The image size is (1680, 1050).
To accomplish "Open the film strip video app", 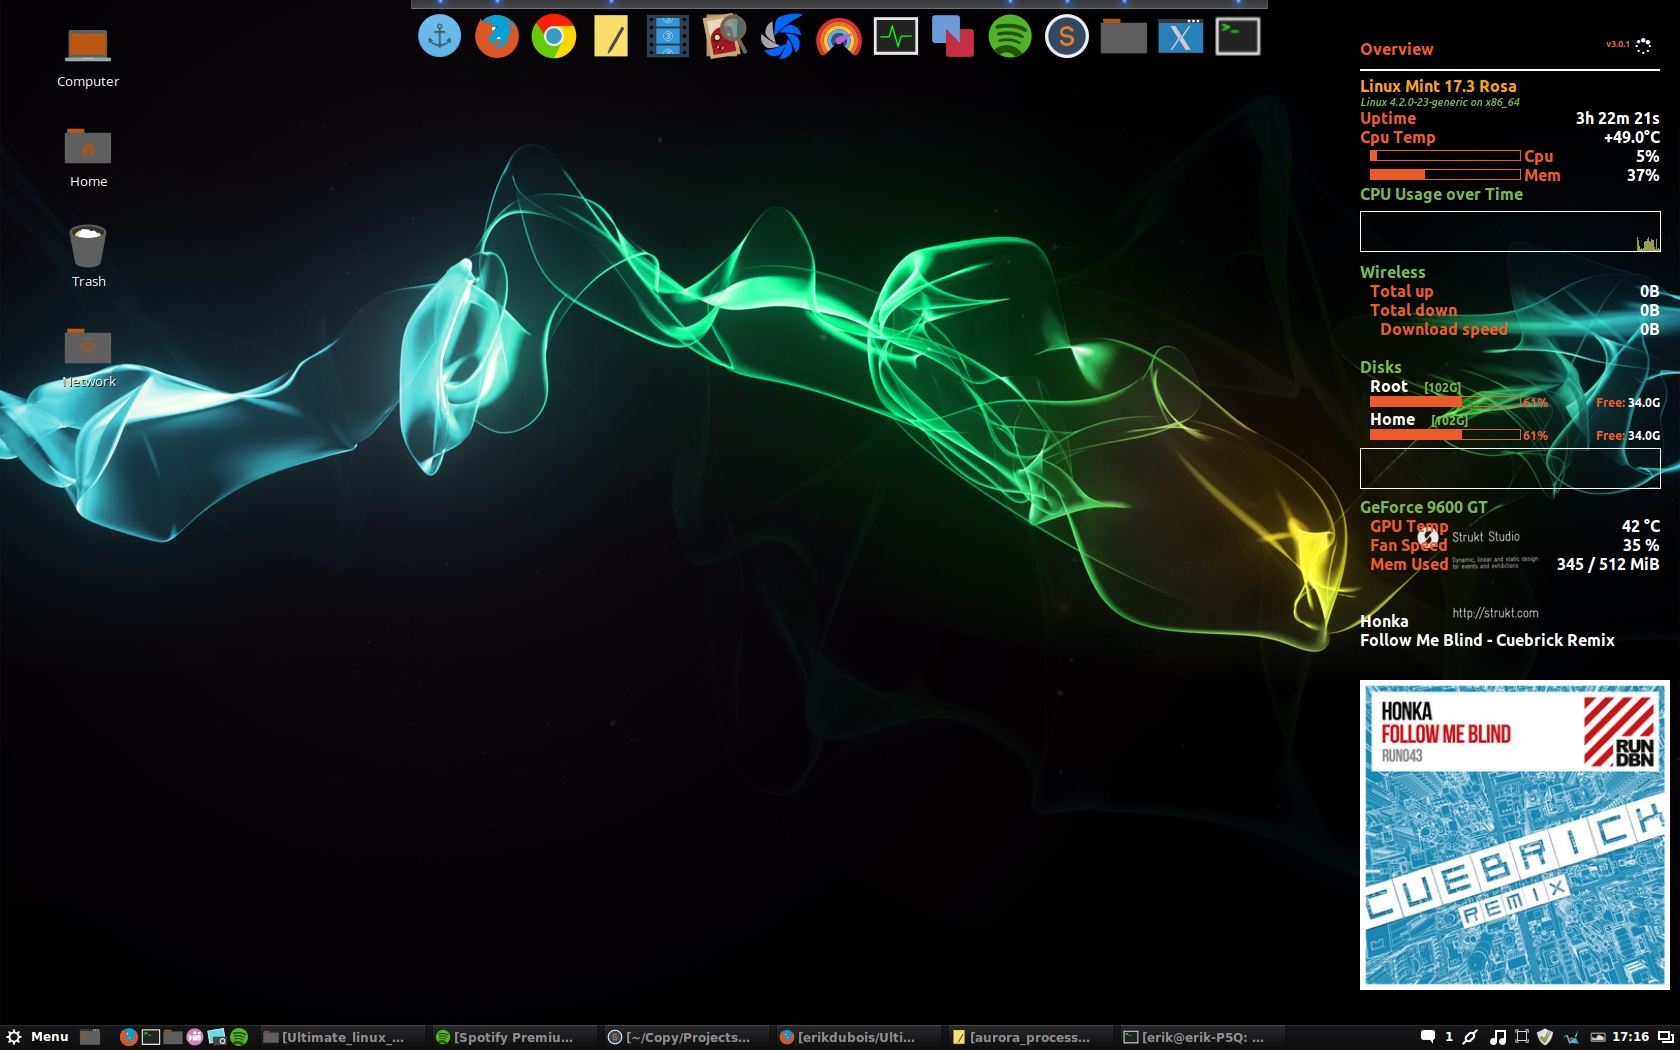I will (667, 37).
